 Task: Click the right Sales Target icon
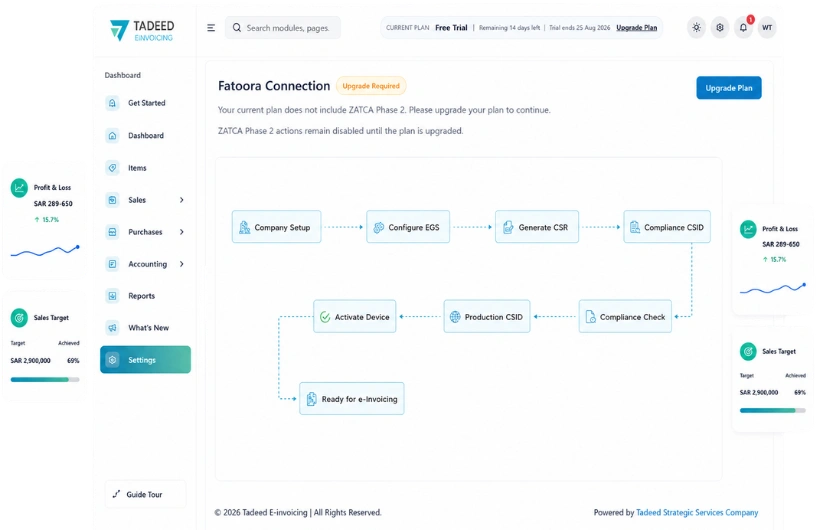click(748, 351)
